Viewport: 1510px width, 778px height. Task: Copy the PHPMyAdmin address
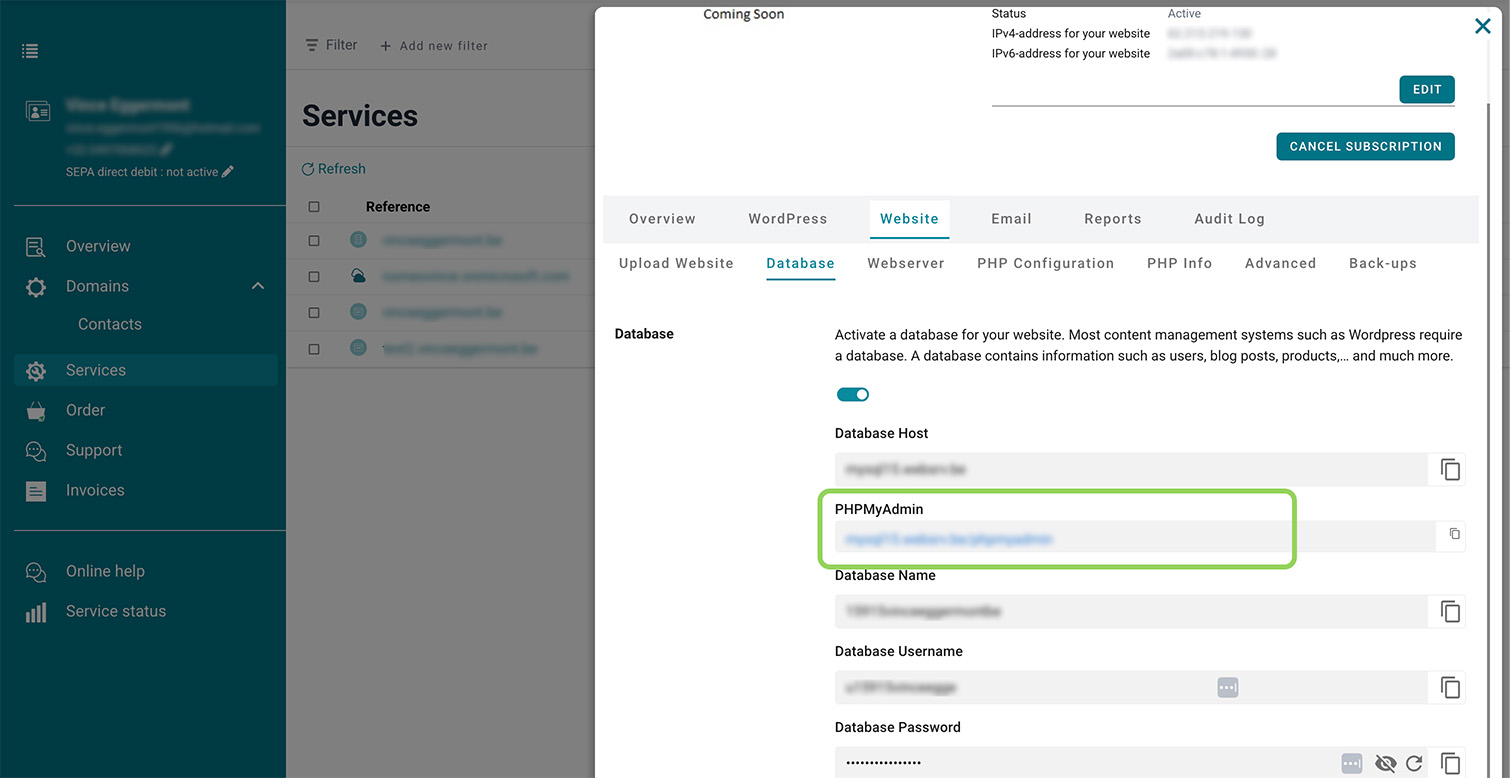pos(1454,534)
